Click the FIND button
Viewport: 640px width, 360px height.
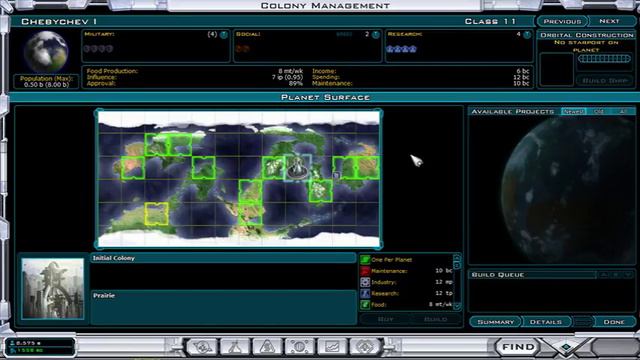[x=518, y=347]
